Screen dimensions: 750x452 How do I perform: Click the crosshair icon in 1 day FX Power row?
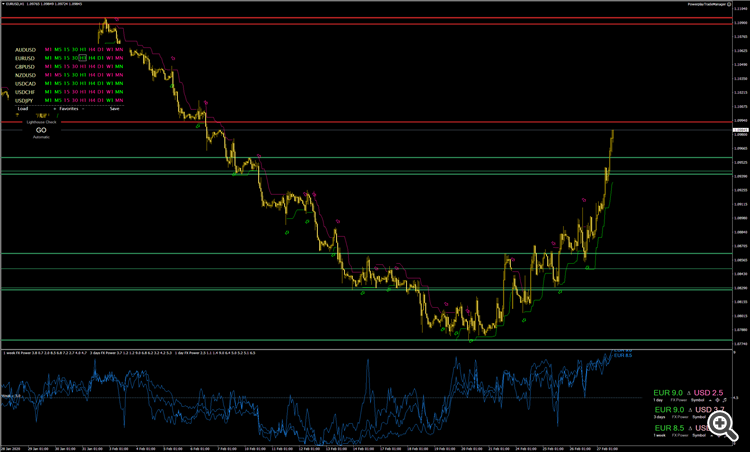coord(717,400)
